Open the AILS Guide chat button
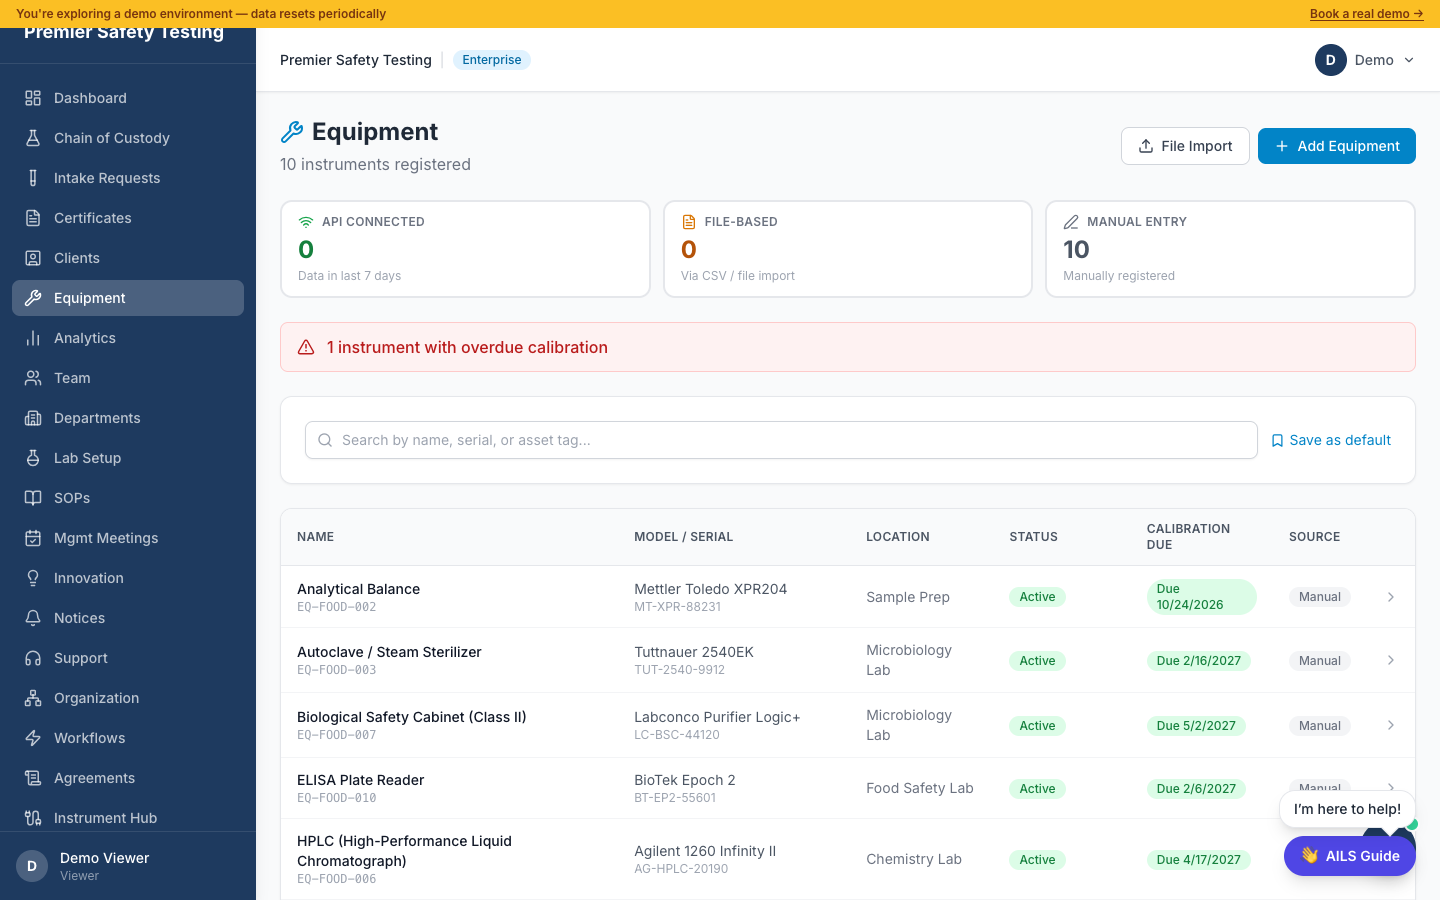 click(x=1350, y=856)
